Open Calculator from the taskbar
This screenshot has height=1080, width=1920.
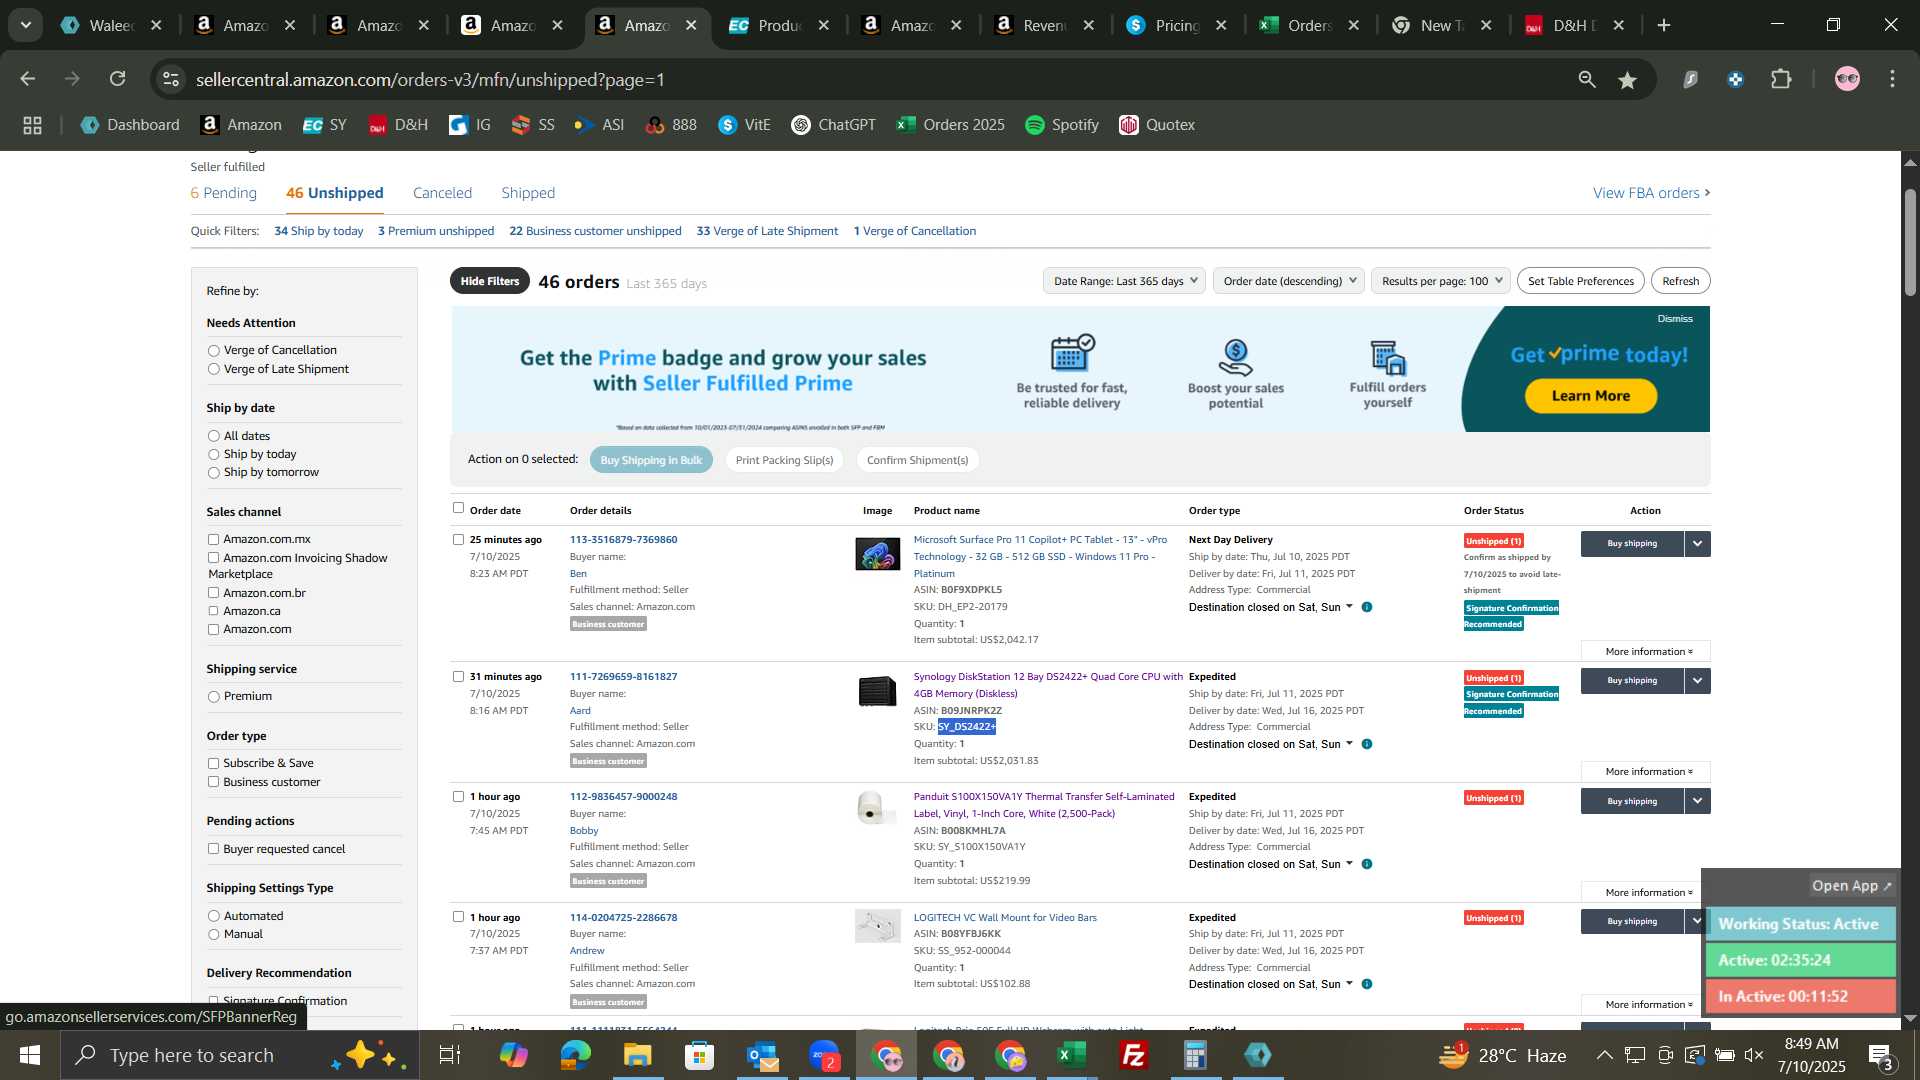[x=1196, y=1055]
